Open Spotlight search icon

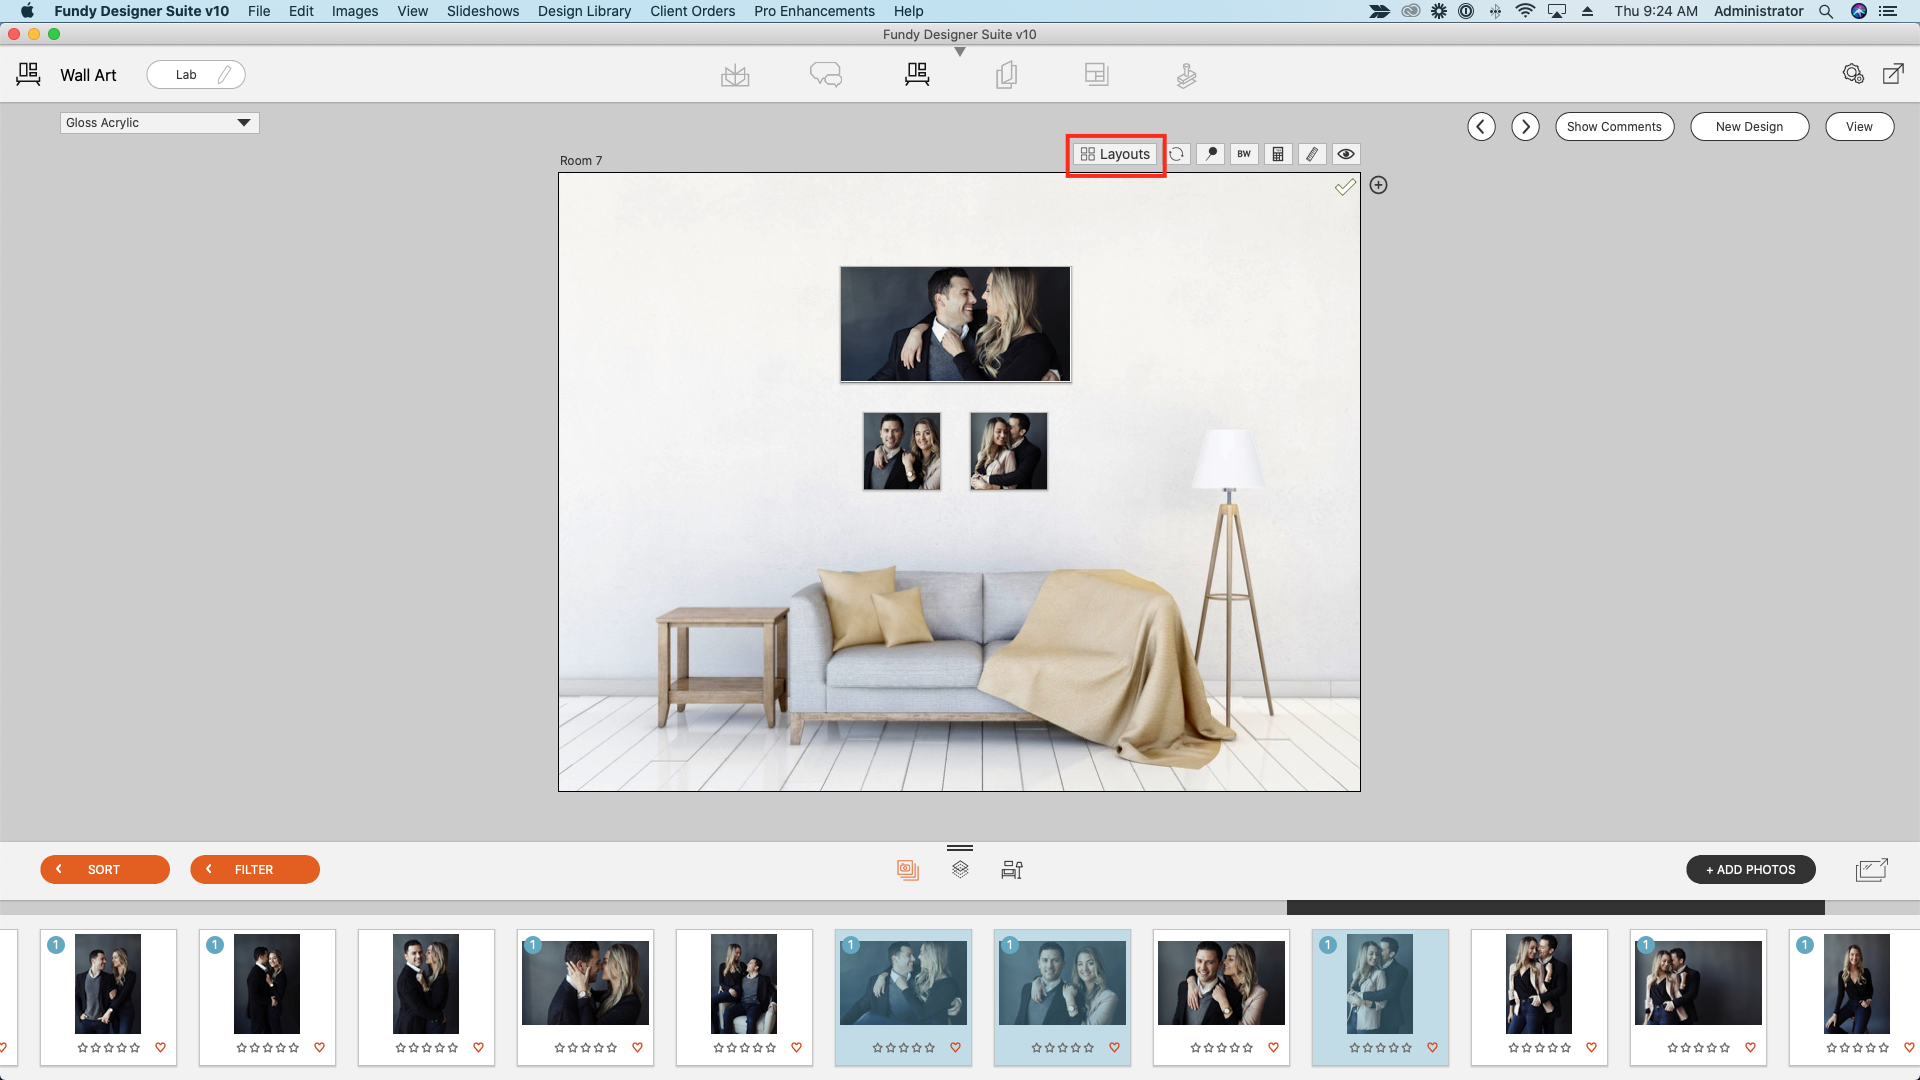click(x=1826, y=11)
